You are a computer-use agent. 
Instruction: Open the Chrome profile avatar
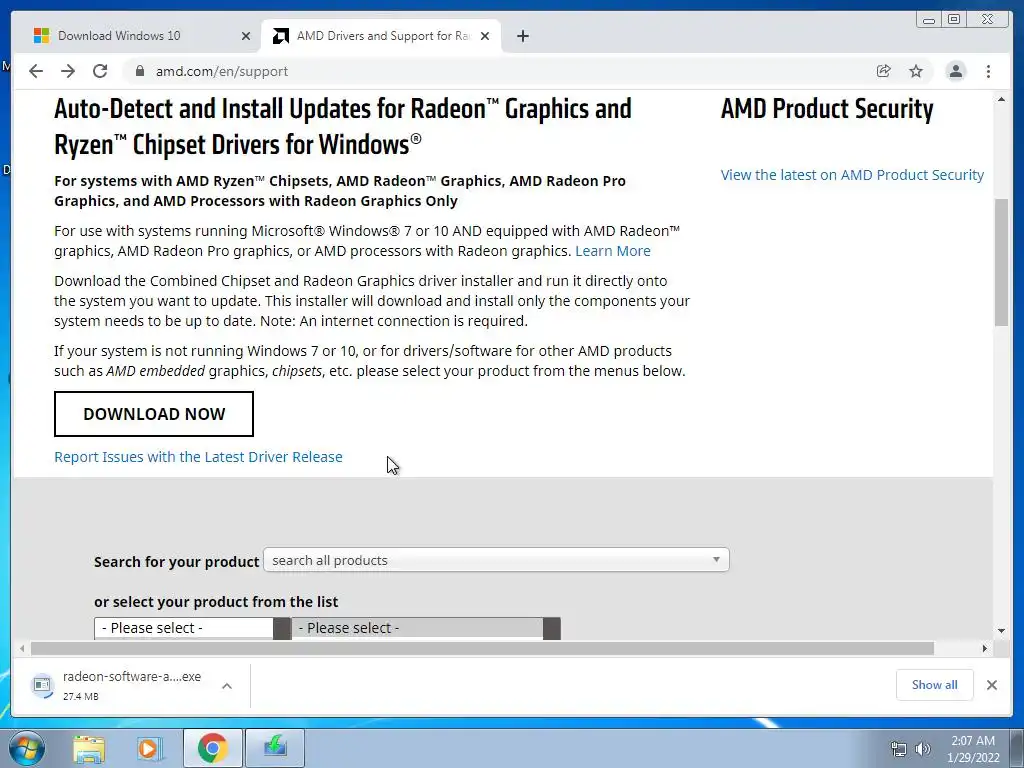[x=955, y=71]
